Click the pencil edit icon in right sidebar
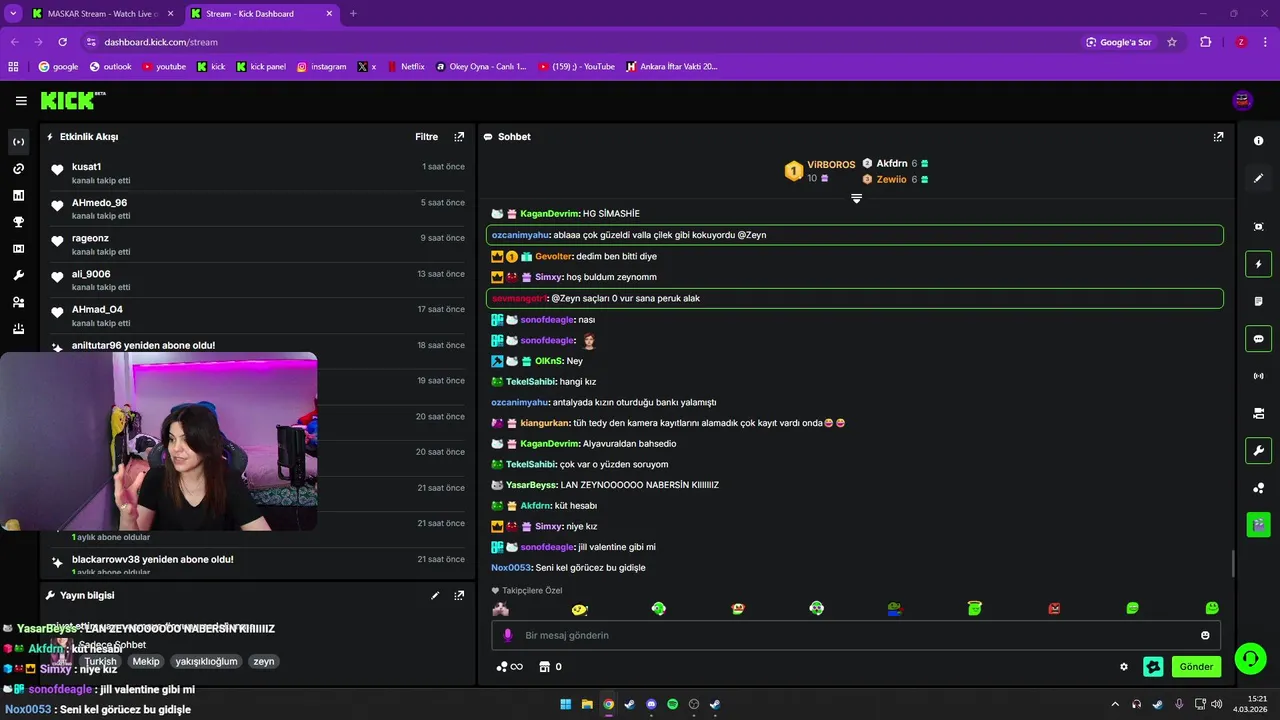This screenshot has width=1280, height=720. (x=1258, y=178)
